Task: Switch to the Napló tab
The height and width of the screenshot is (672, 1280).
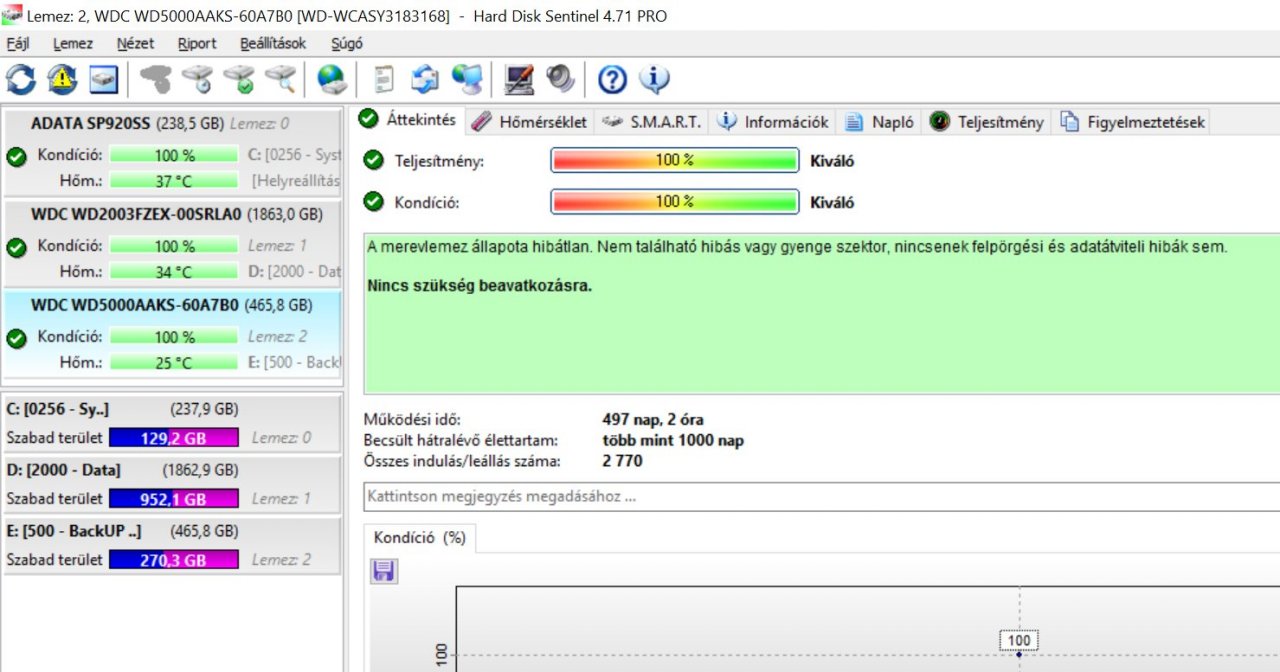Action: [x=880, y=122]
